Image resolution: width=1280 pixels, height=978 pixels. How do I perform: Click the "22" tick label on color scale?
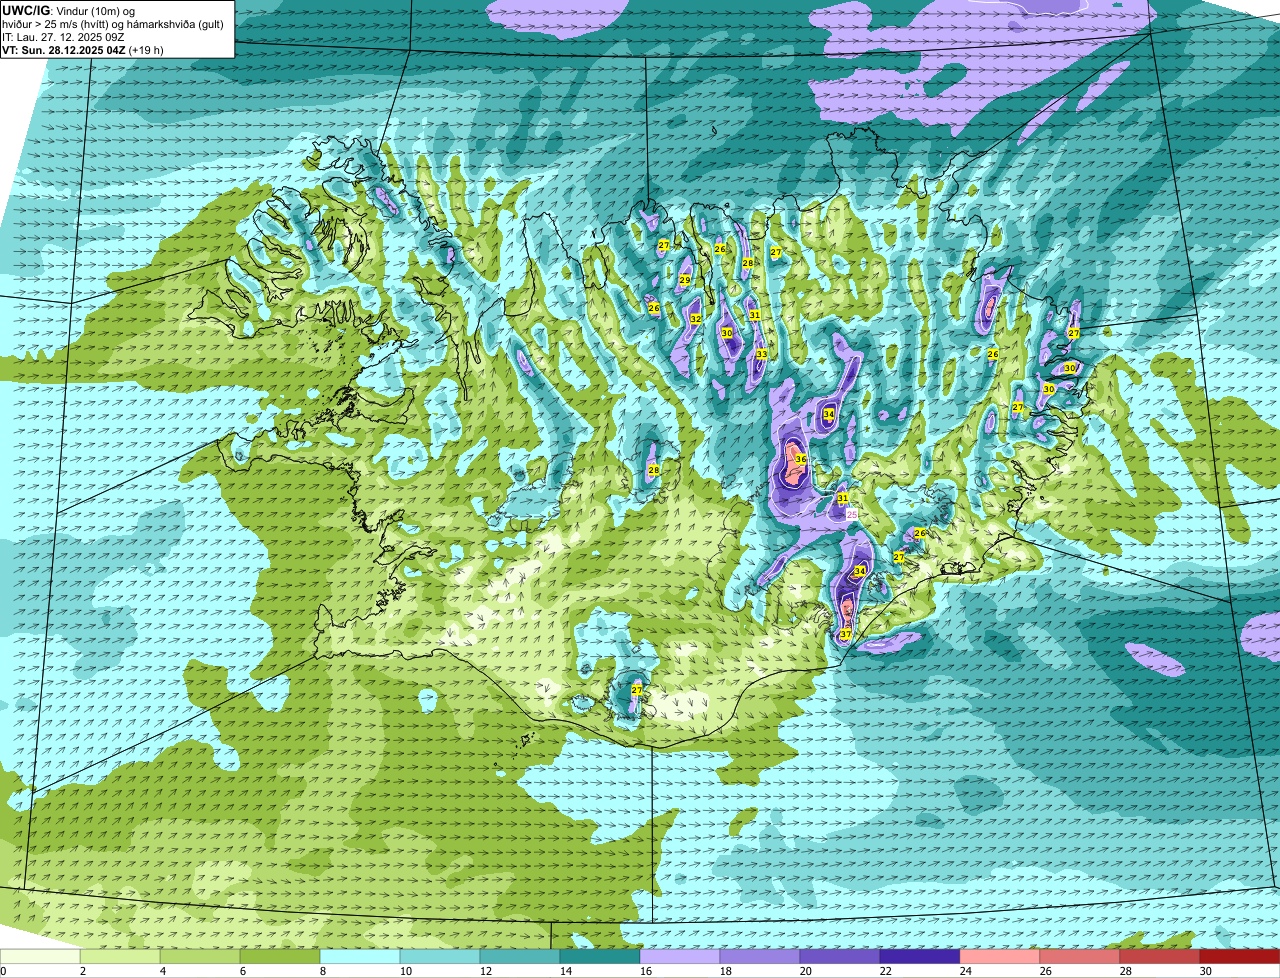pos(886,971)
